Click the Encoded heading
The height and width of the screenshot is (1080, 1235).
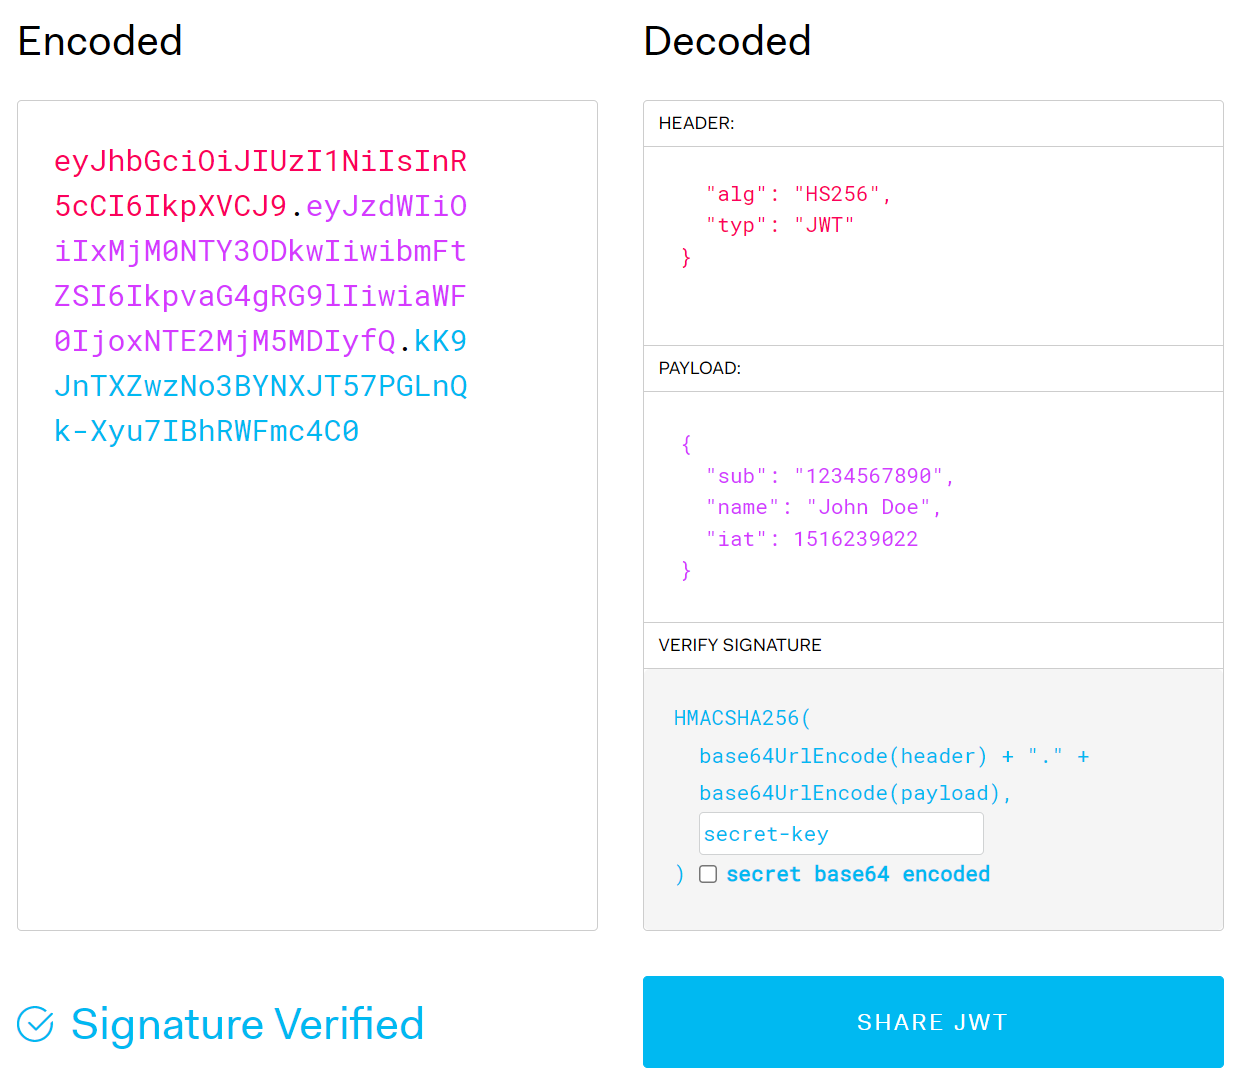100,41
